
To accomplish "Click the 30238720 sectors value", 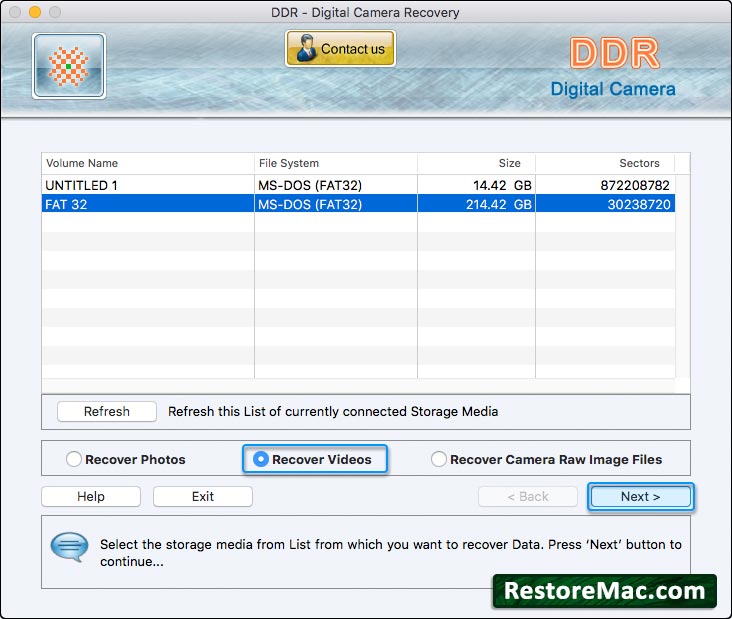I will coord(639,204).
